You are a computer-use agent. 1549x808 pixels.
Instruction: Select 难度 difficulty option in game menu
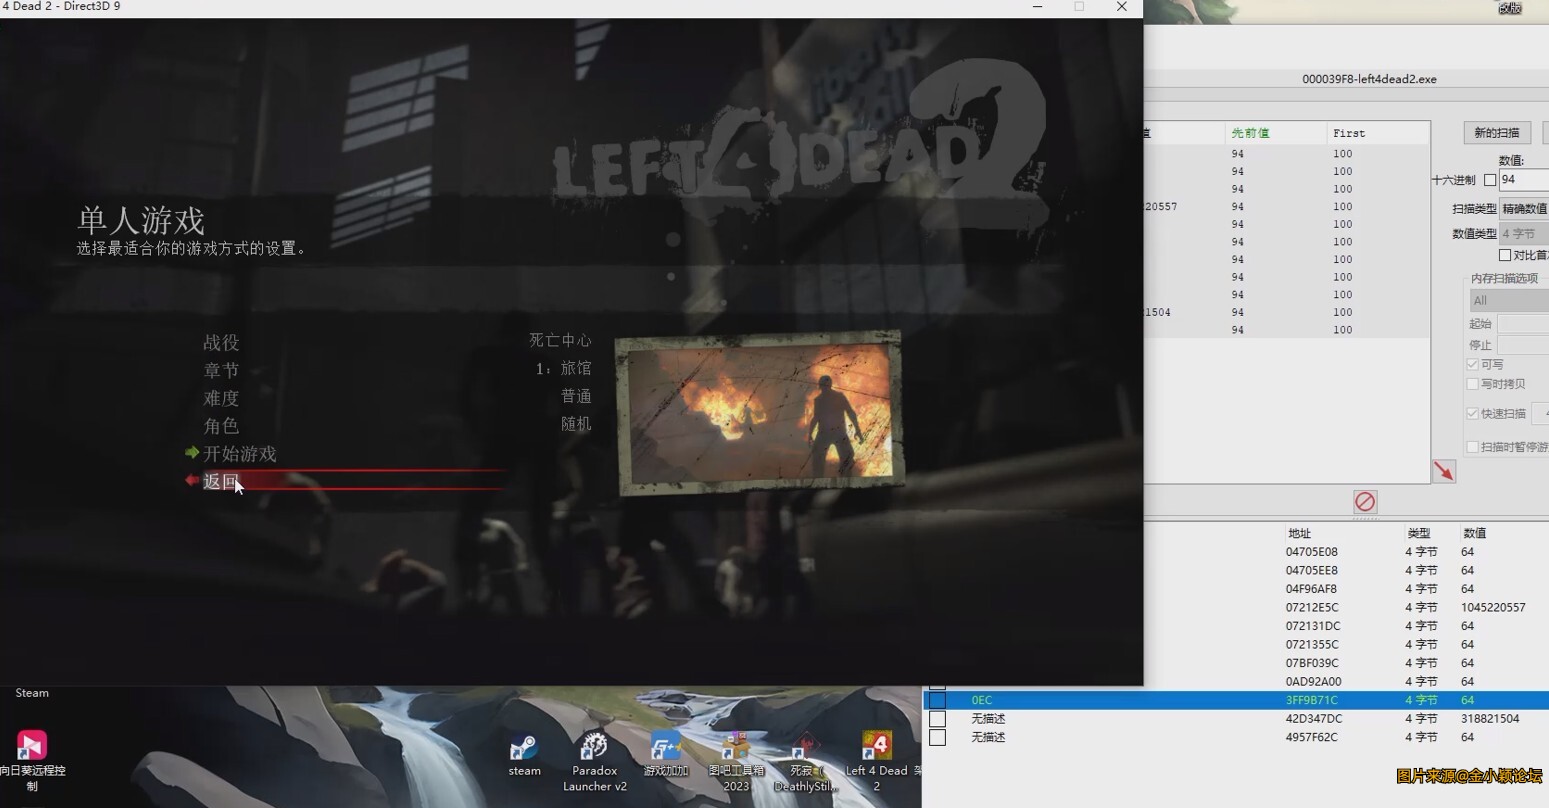click(x=221, y=398)
